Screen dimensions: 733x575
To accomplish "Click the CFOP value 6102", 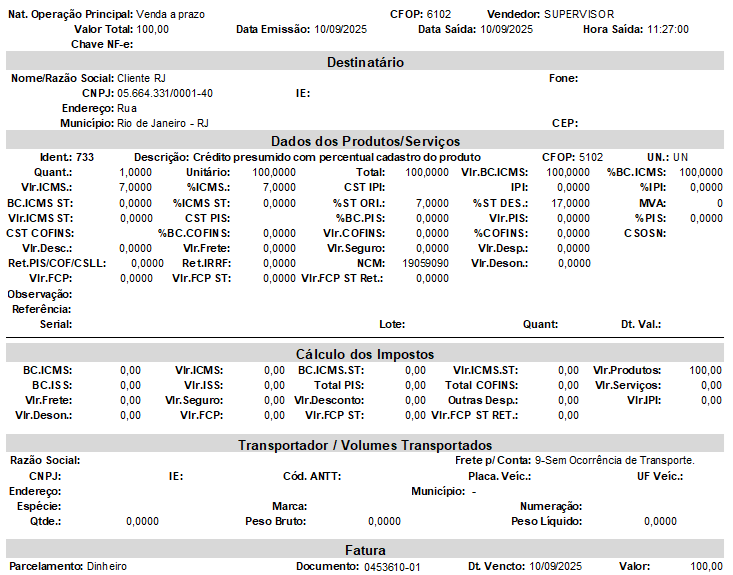I will coord(439,15).
